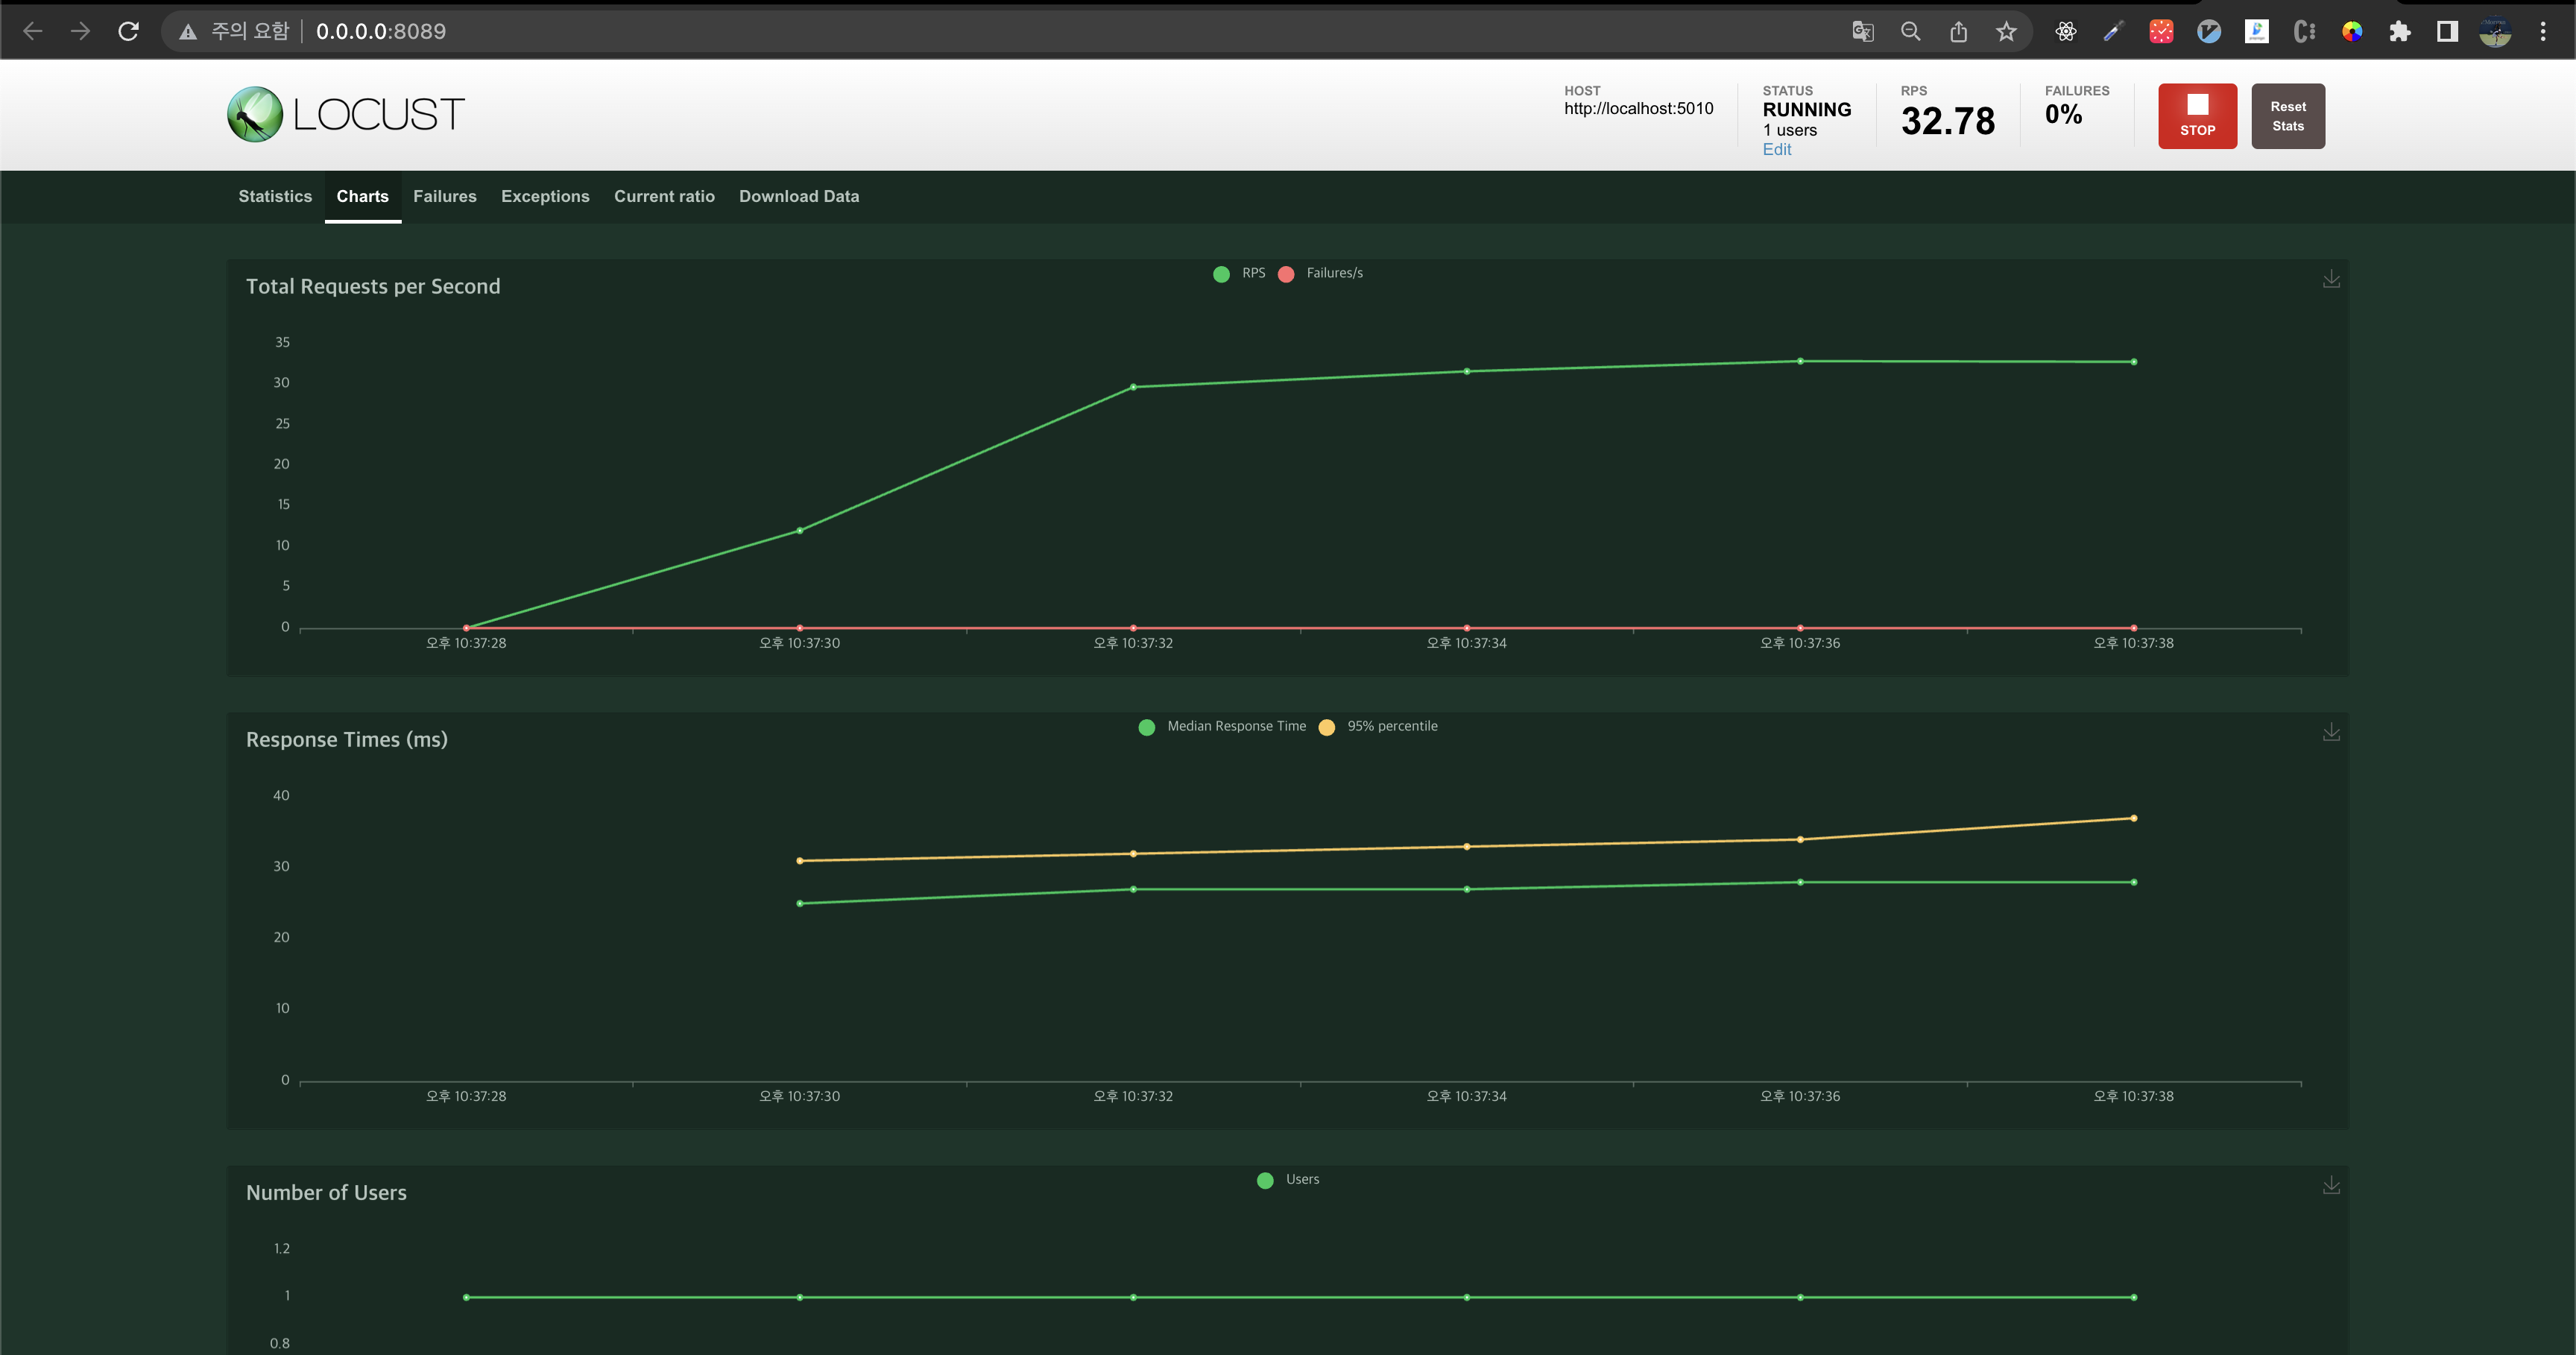Click the zoom magnifier icon in address bar

(1910, 31)
